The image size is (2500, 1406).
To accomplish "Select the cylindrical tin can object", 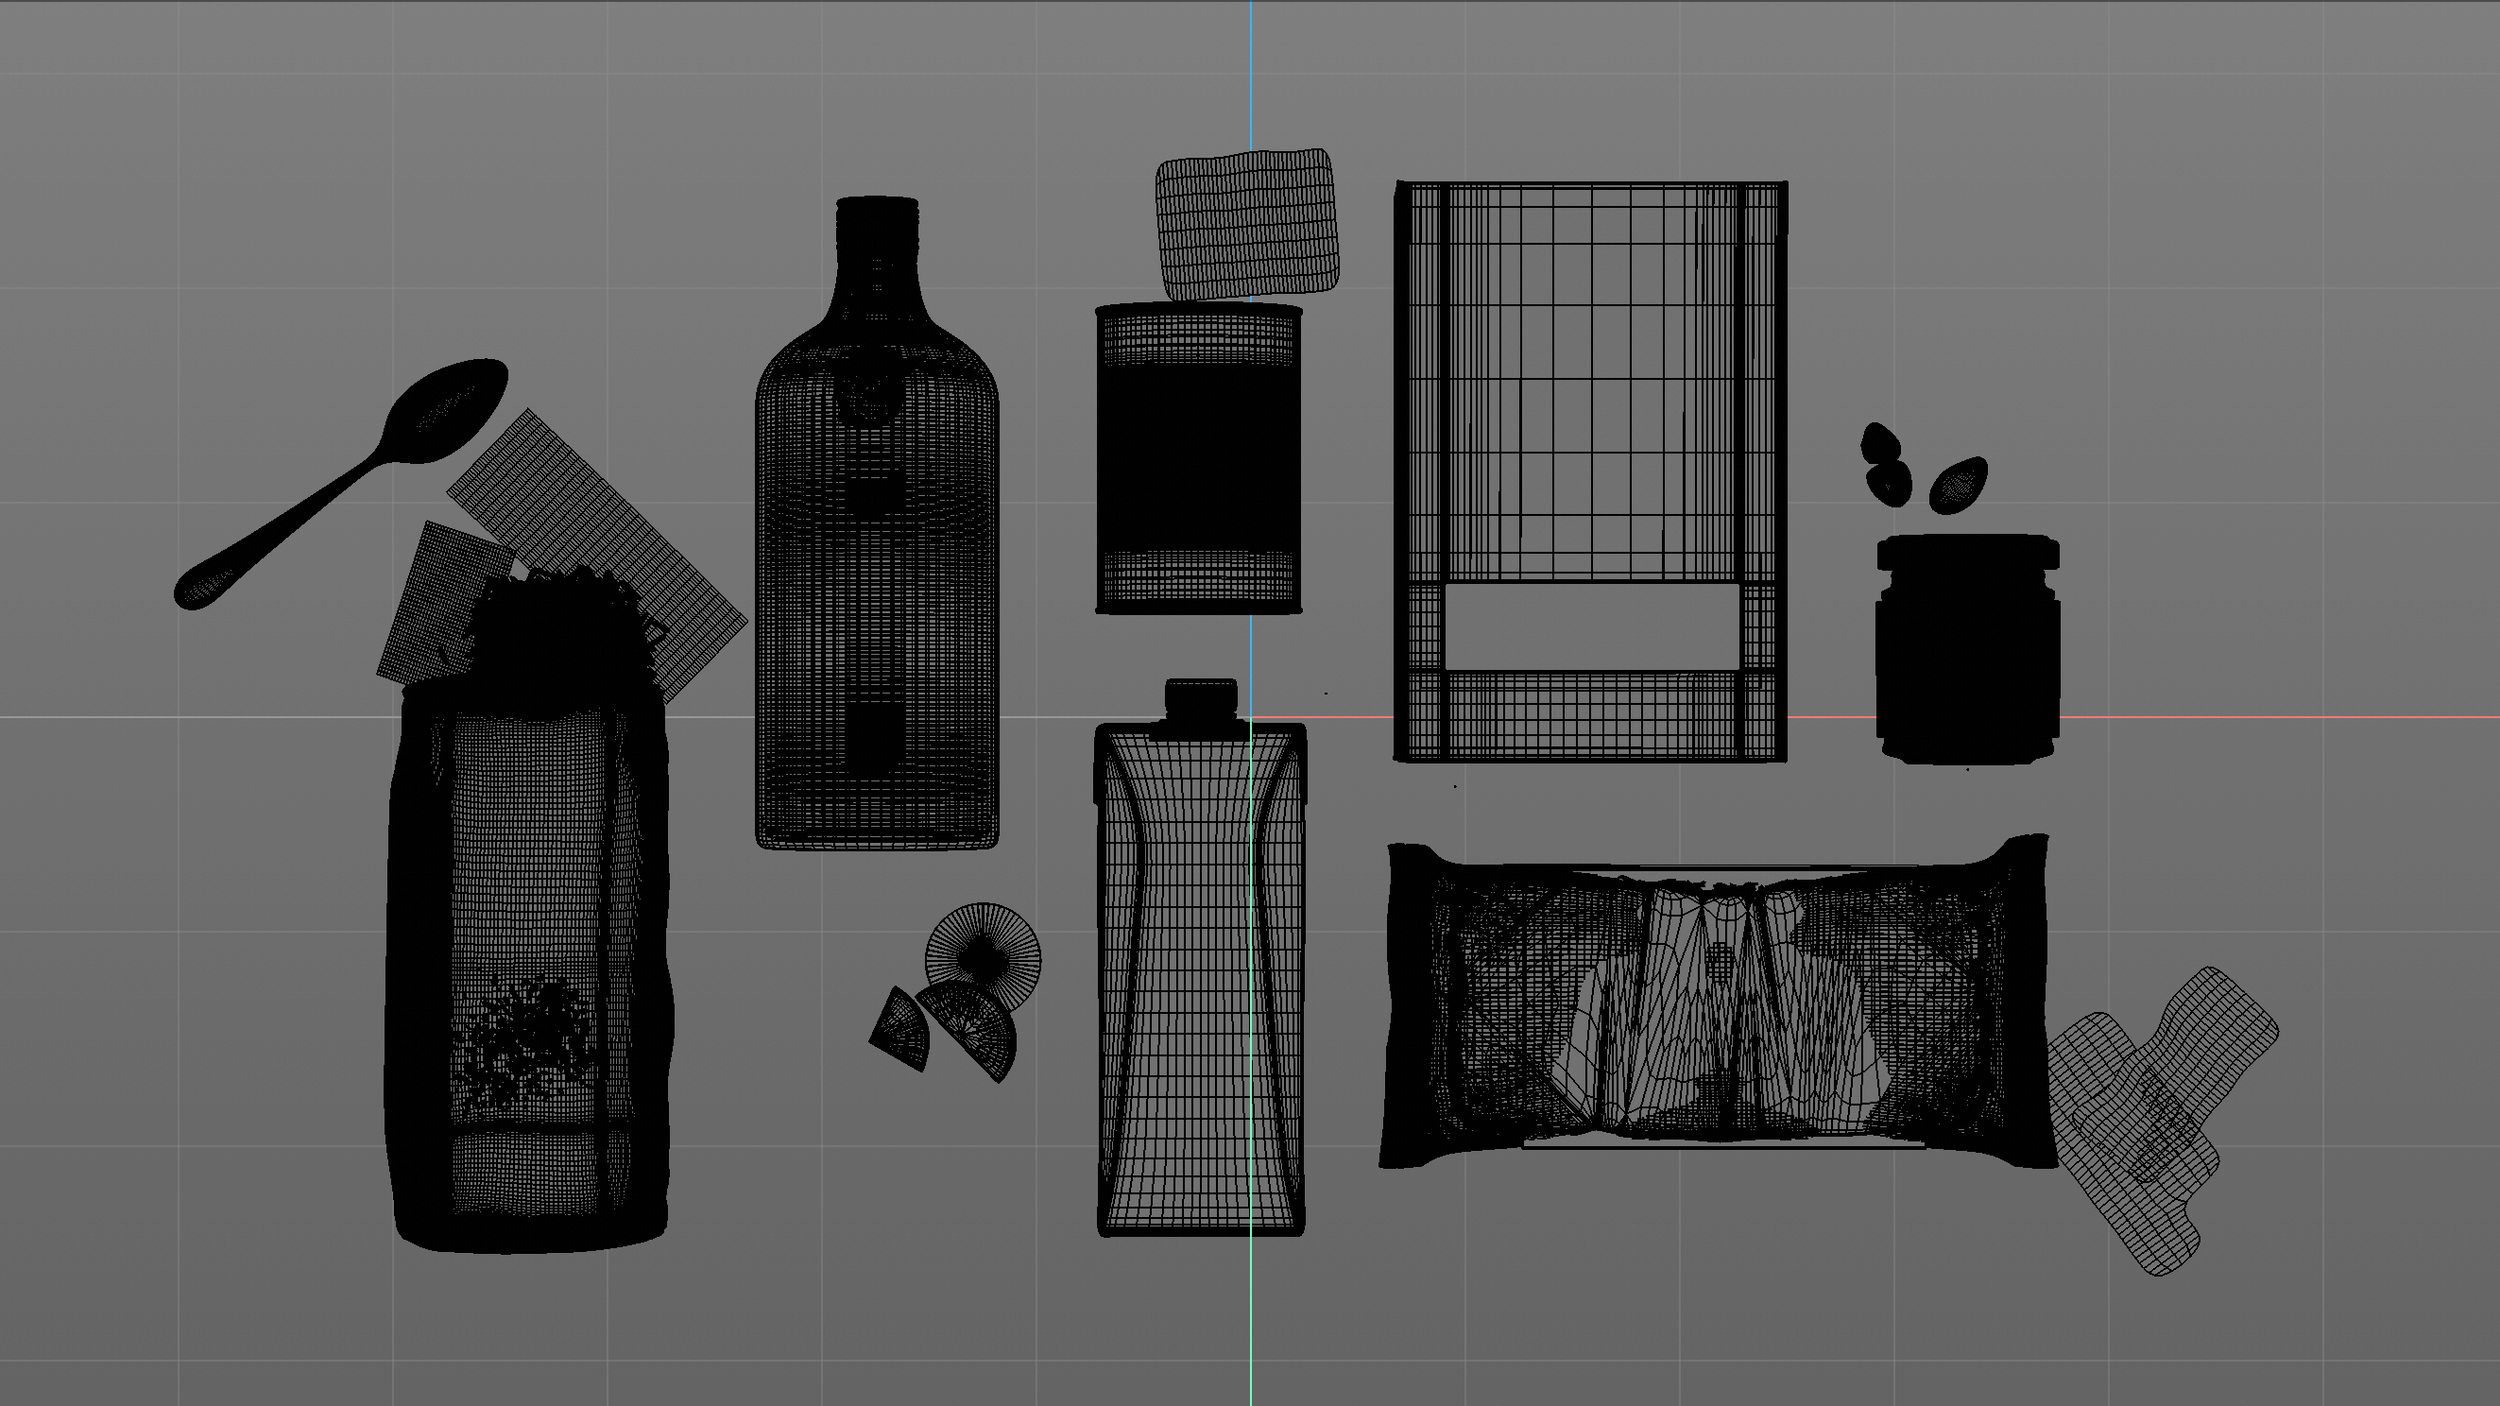I will coord(1198,459).
